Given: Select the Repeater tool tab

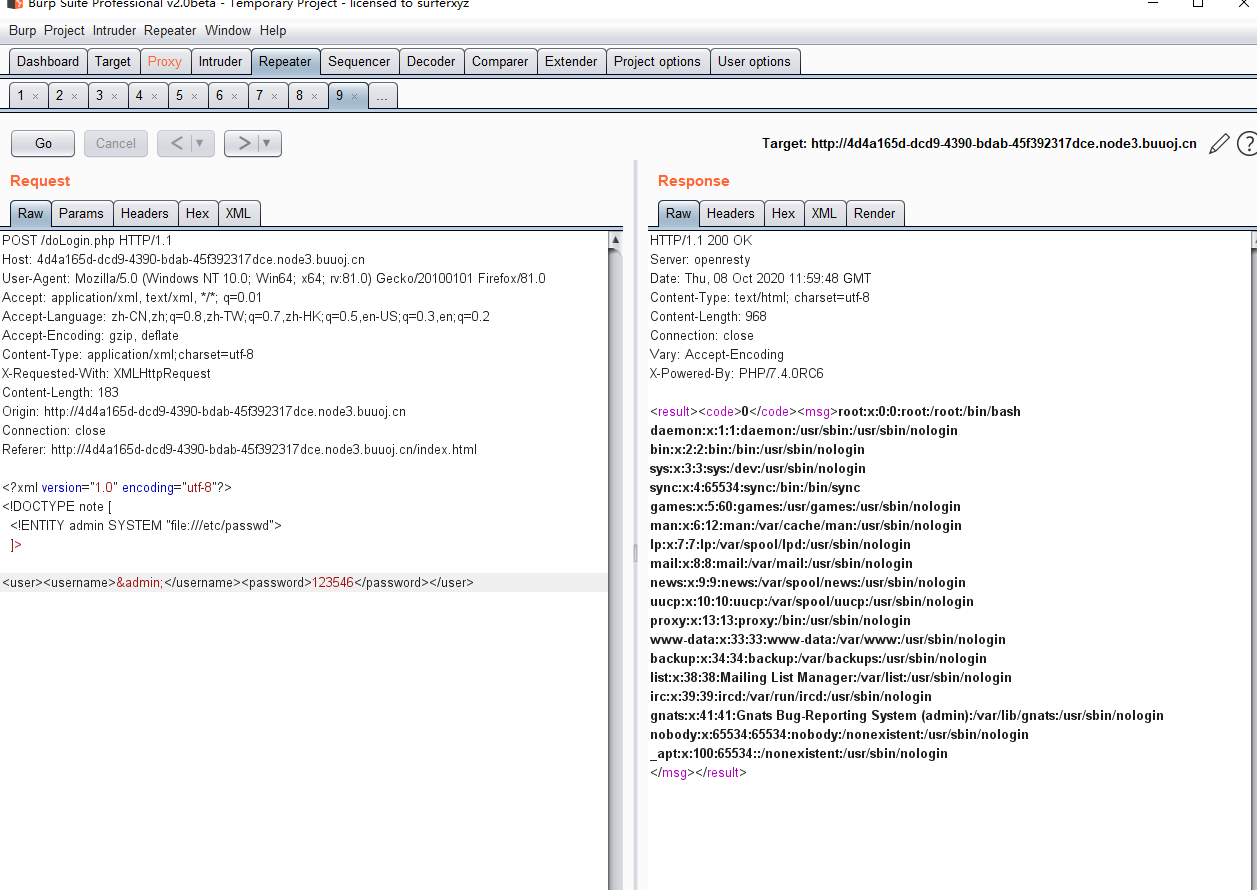Looking at the screenshot, I should tap(285, 61).
